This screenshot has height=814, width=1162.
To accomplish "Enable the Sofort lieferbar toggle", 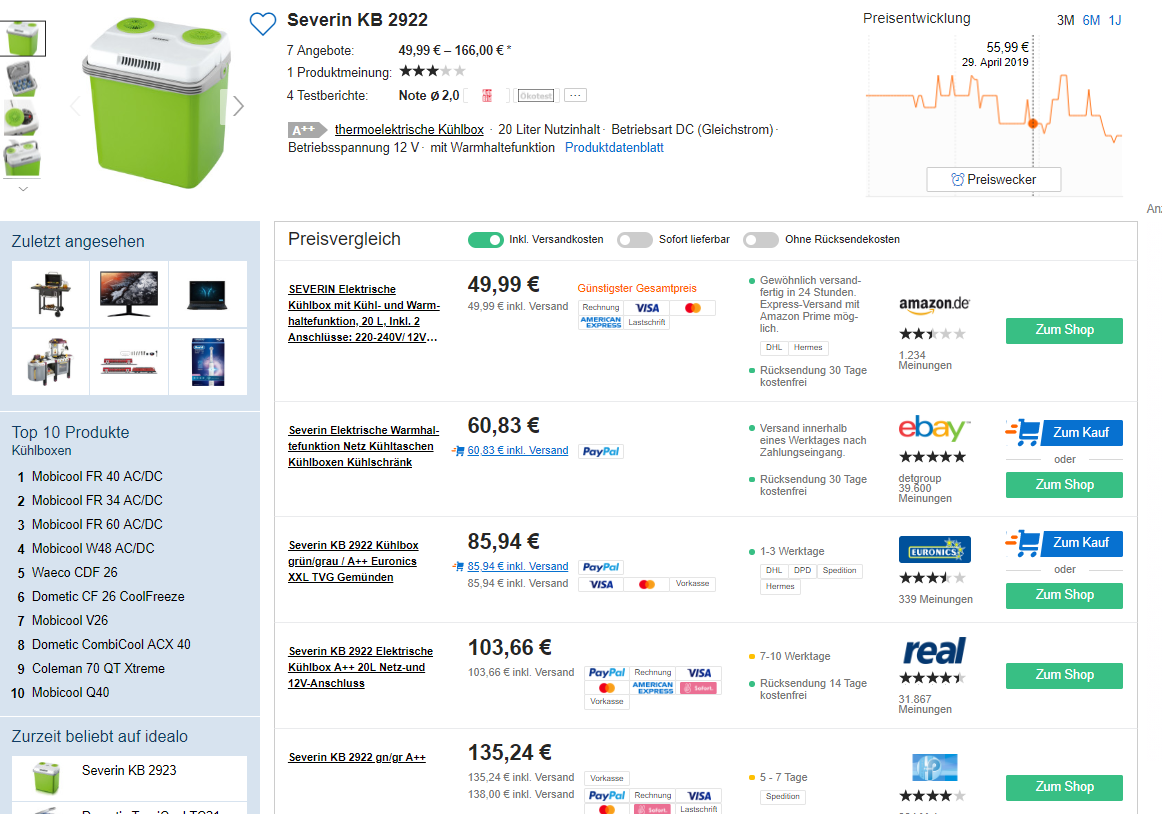I will click(634, 240).
